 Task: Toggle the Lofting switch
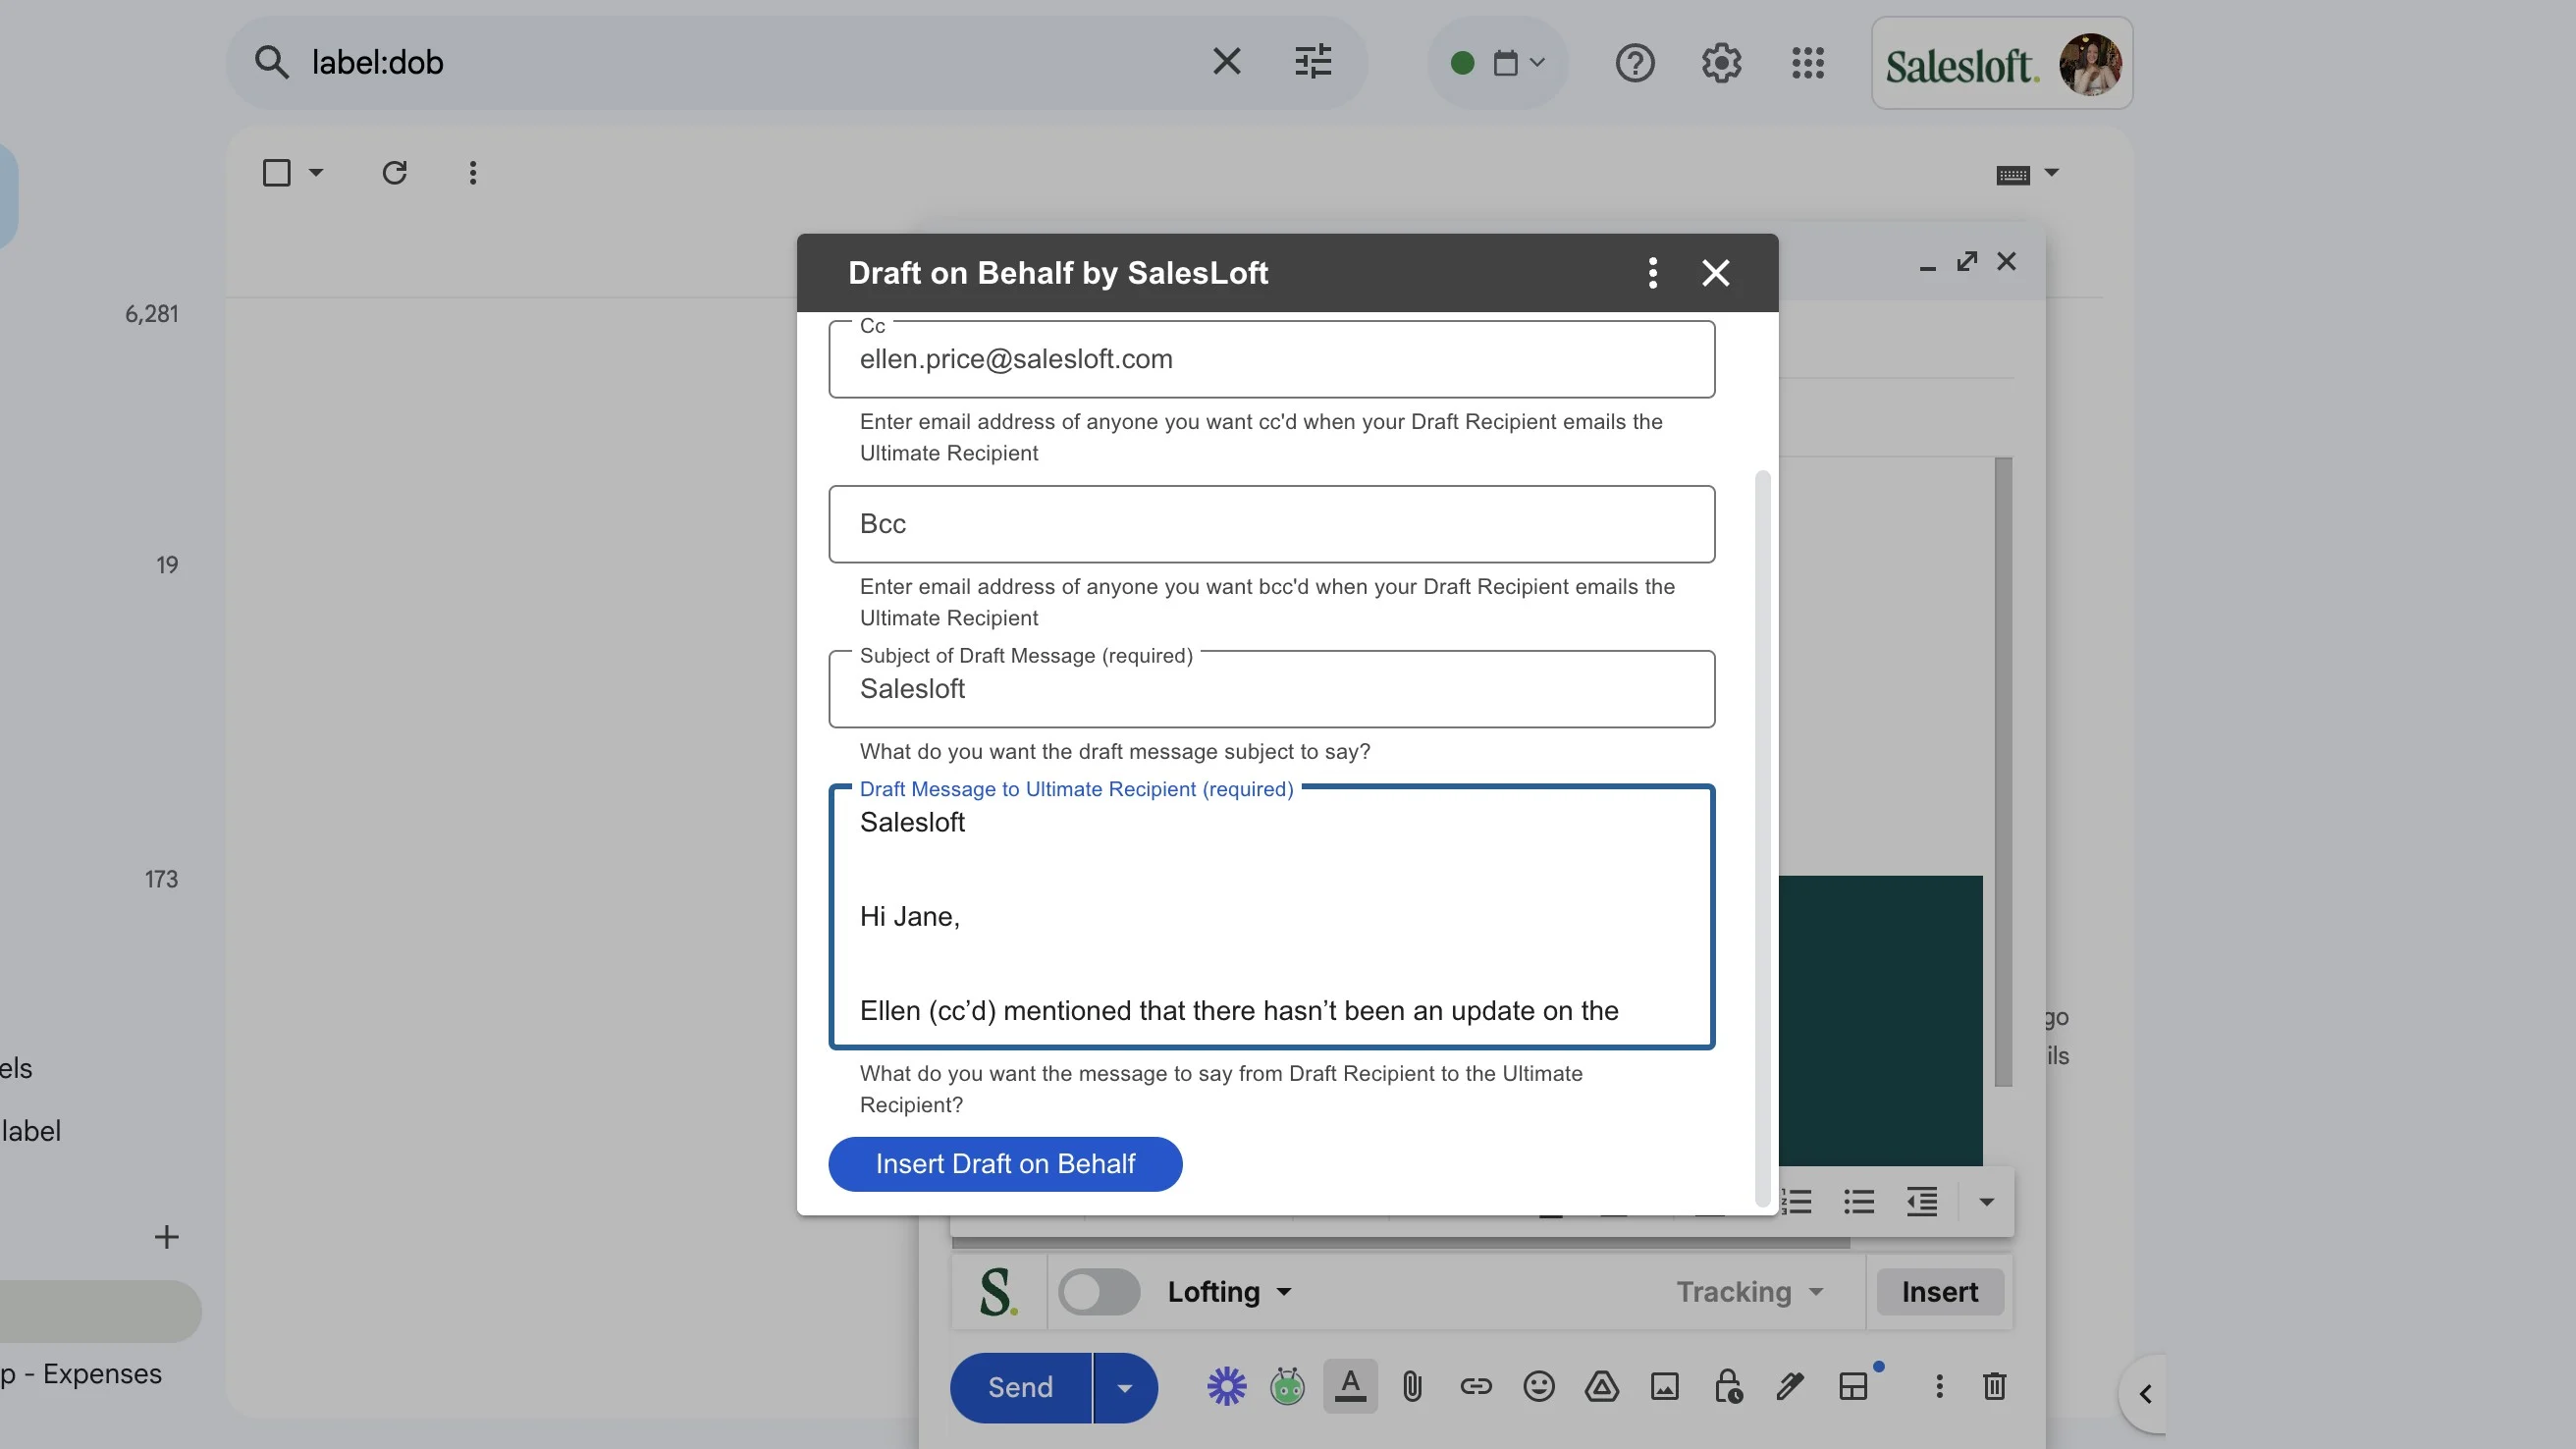1099,1292
